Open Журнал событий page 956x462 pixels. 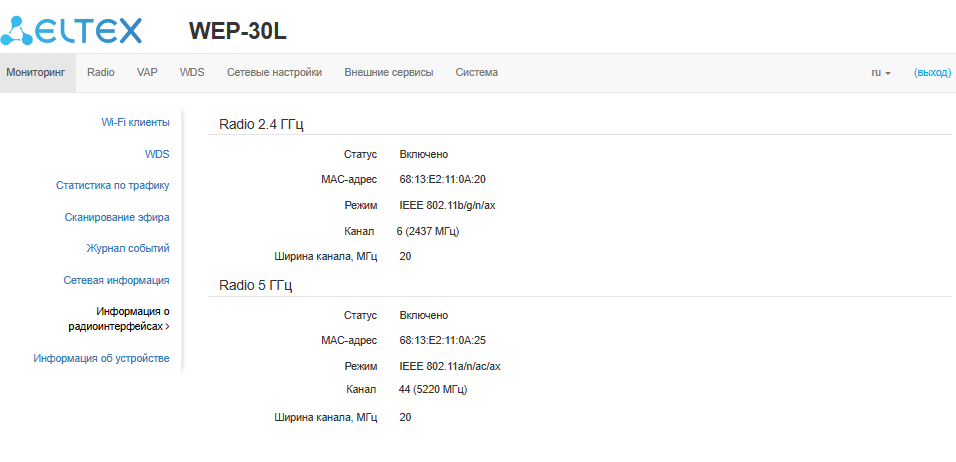point(128,248)
